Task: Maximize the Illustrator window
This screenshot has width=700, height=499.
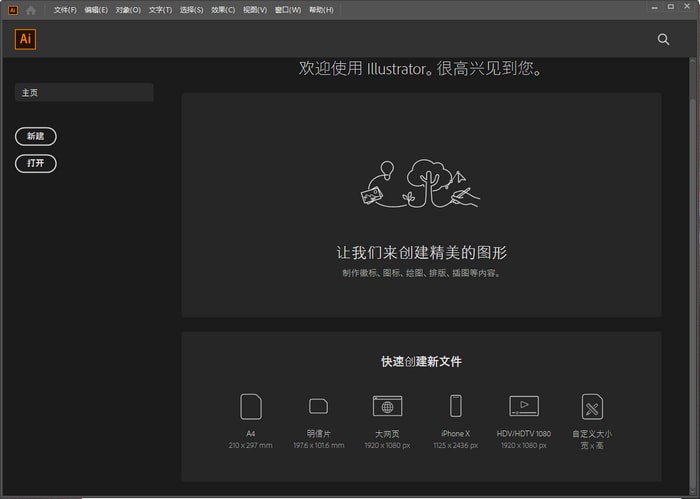Action: tap(671, 7)
